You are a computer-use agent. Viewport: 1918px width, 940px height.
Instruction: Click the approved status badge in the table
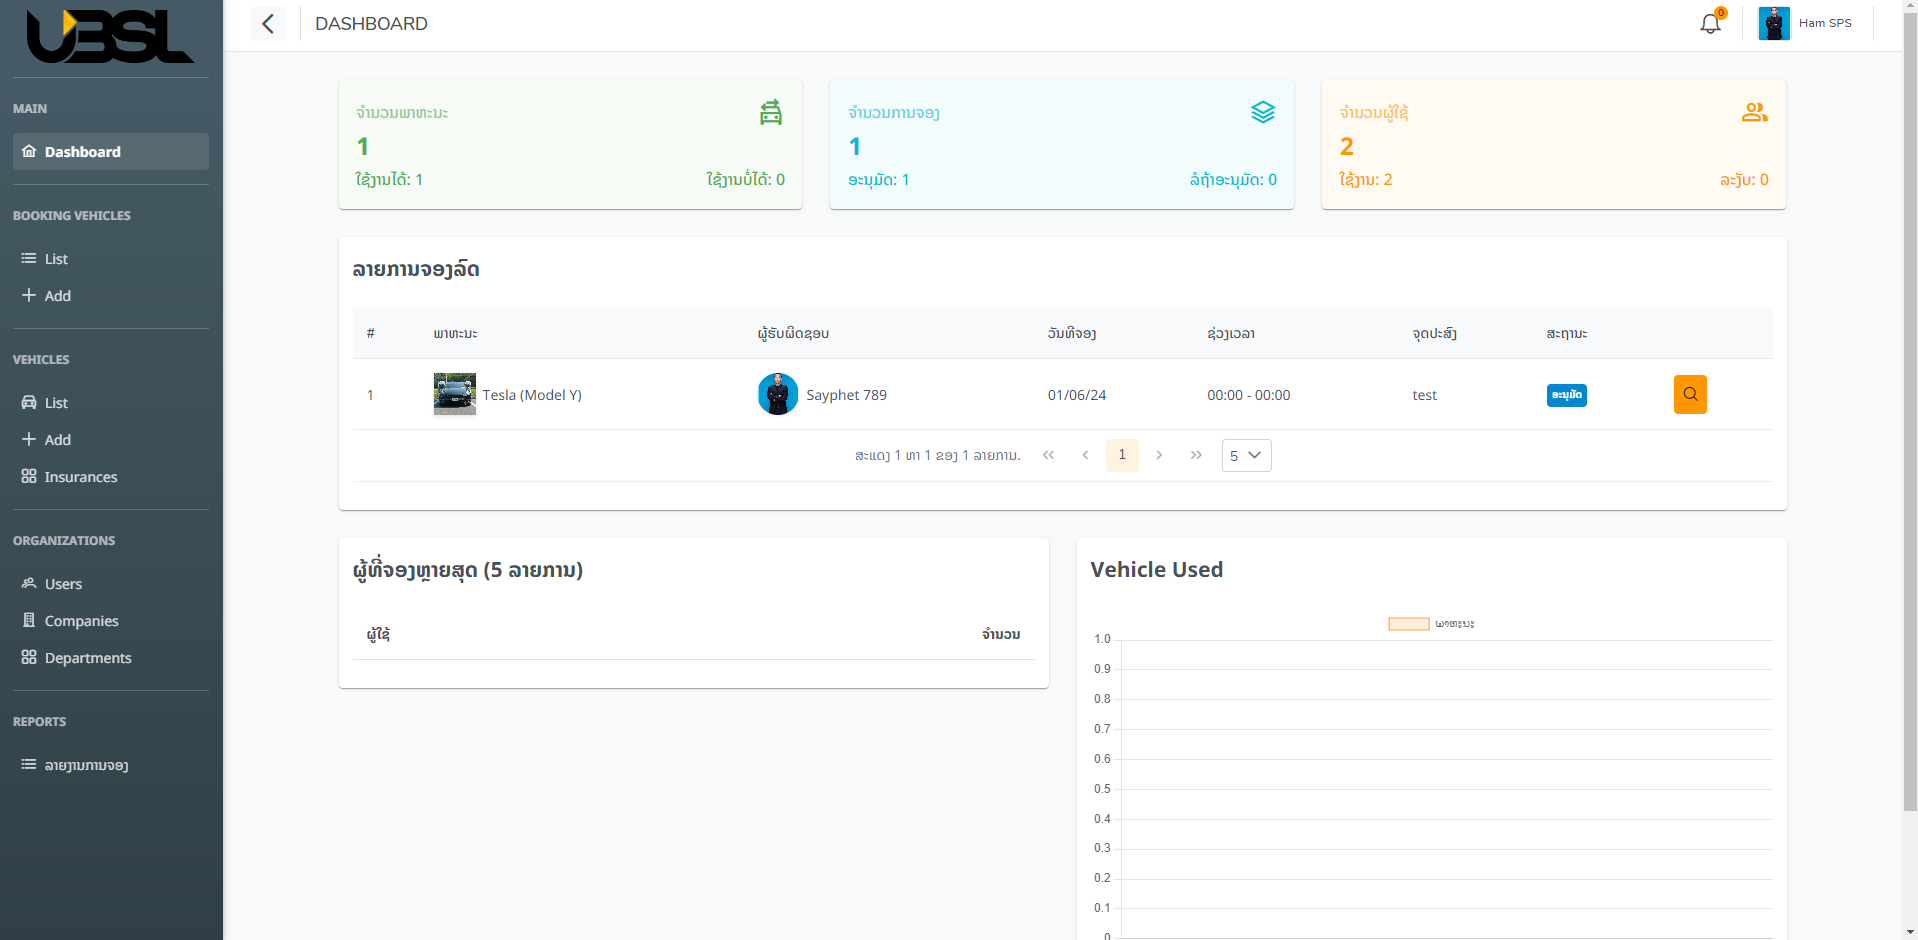[1565, 395]
